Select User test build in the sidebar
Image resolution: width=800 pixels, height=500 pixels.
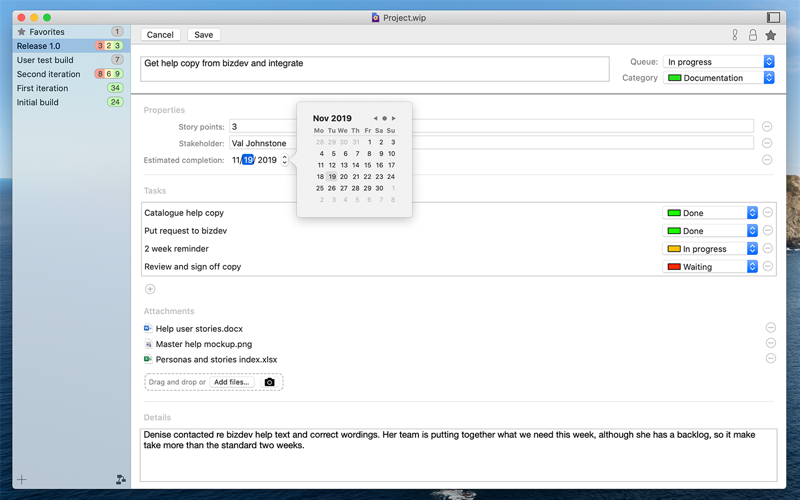pyautogui.click(x=71, y=60)
